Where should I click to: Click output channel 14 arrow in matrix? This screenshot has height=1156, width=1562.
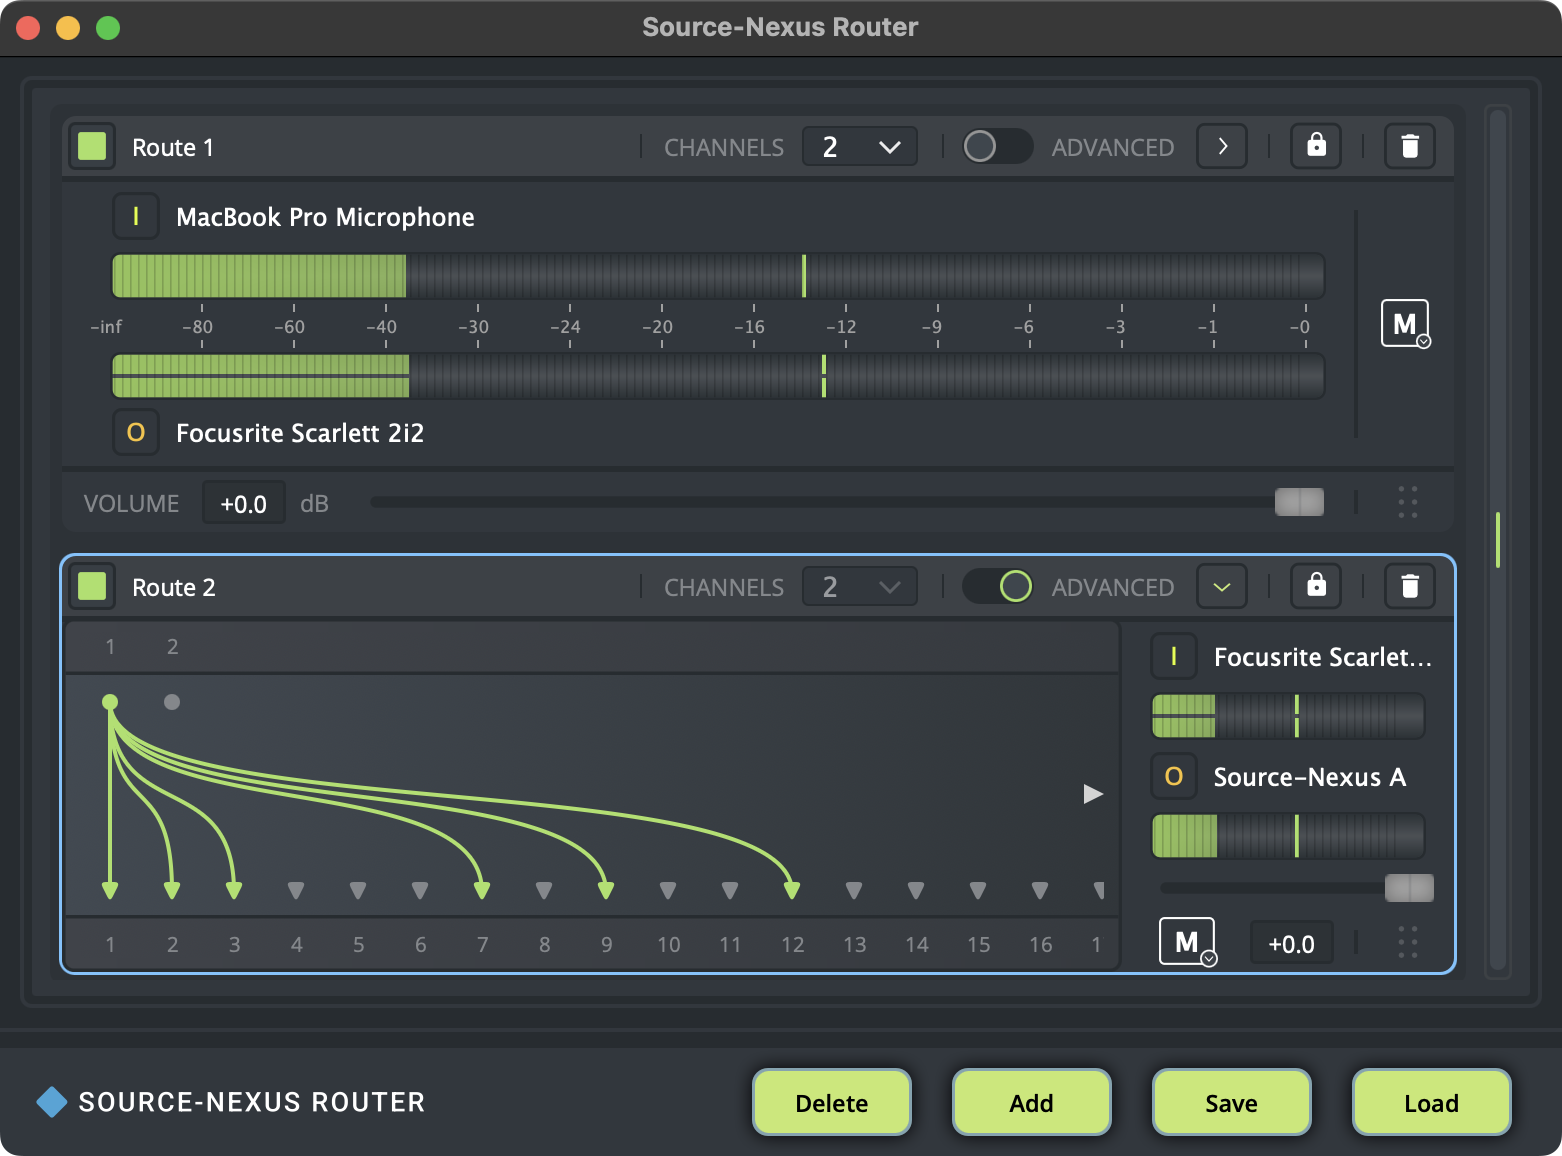tap(916, 890)
